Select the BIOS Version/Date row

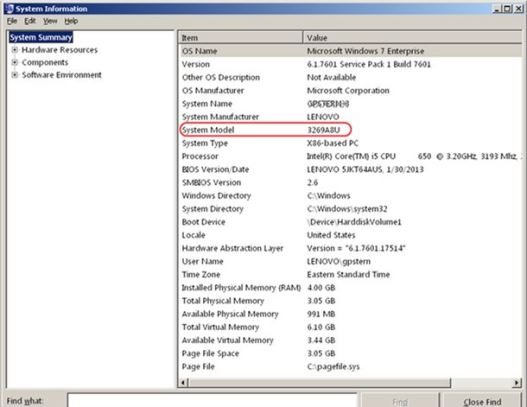coord(350,169)
